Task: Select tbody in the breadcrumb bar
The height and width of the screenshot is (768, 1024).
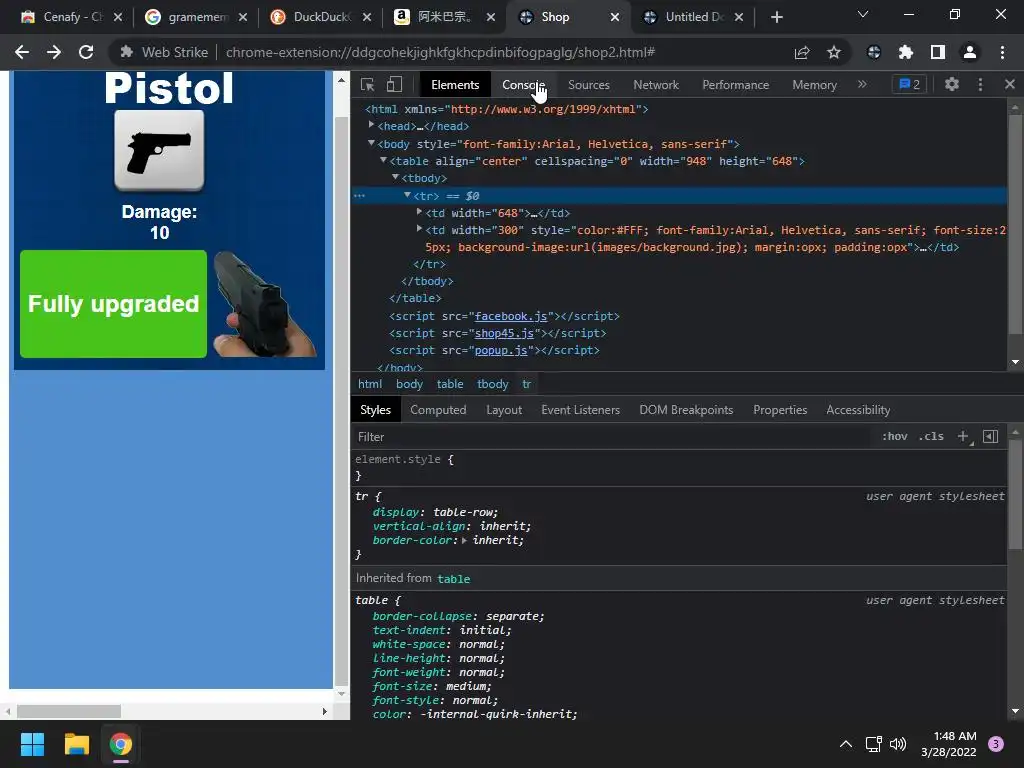Action: coord(492,384)
